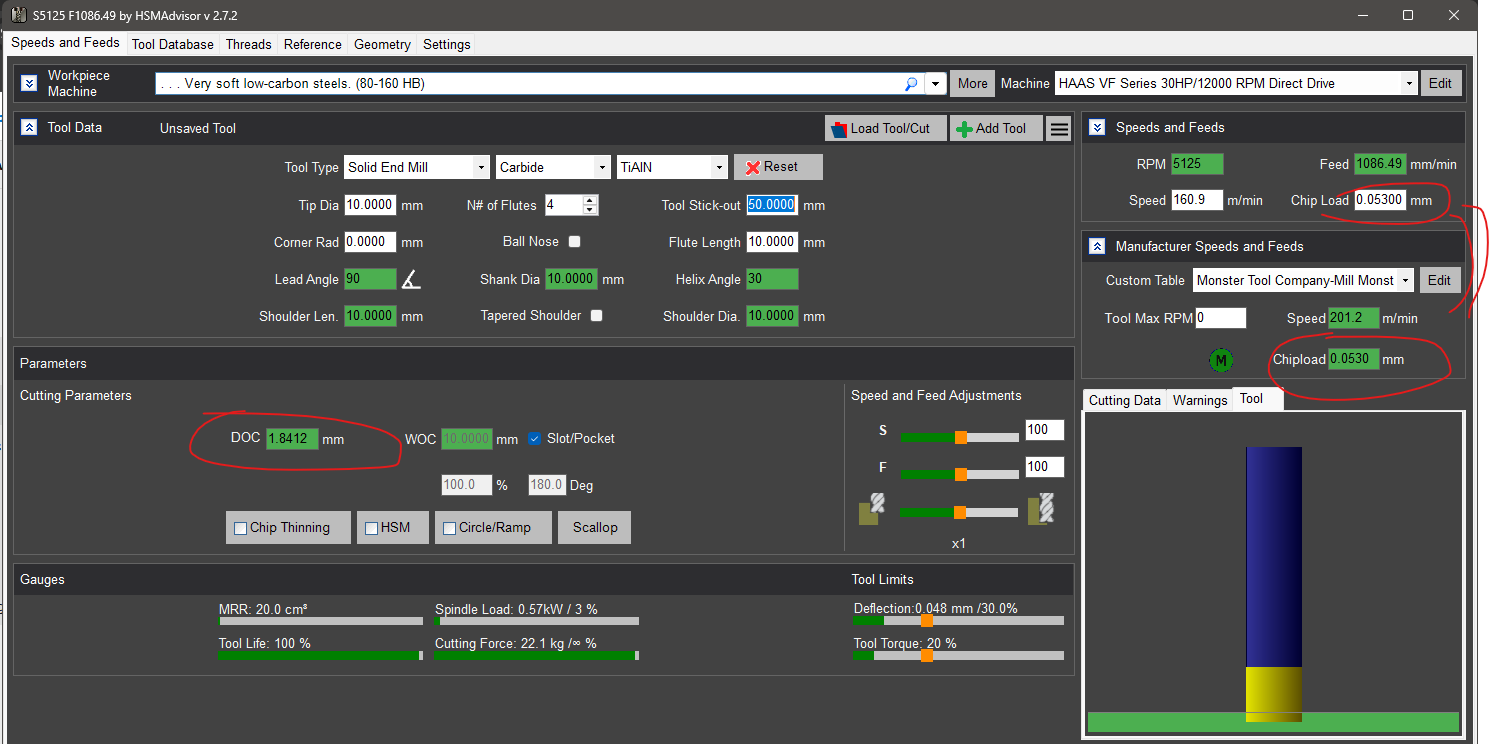Image resolution: width=1490 pixels, height=744 pixels.
Task: Click the Load Tool/Cut button
Action: (x=885, y=128)
